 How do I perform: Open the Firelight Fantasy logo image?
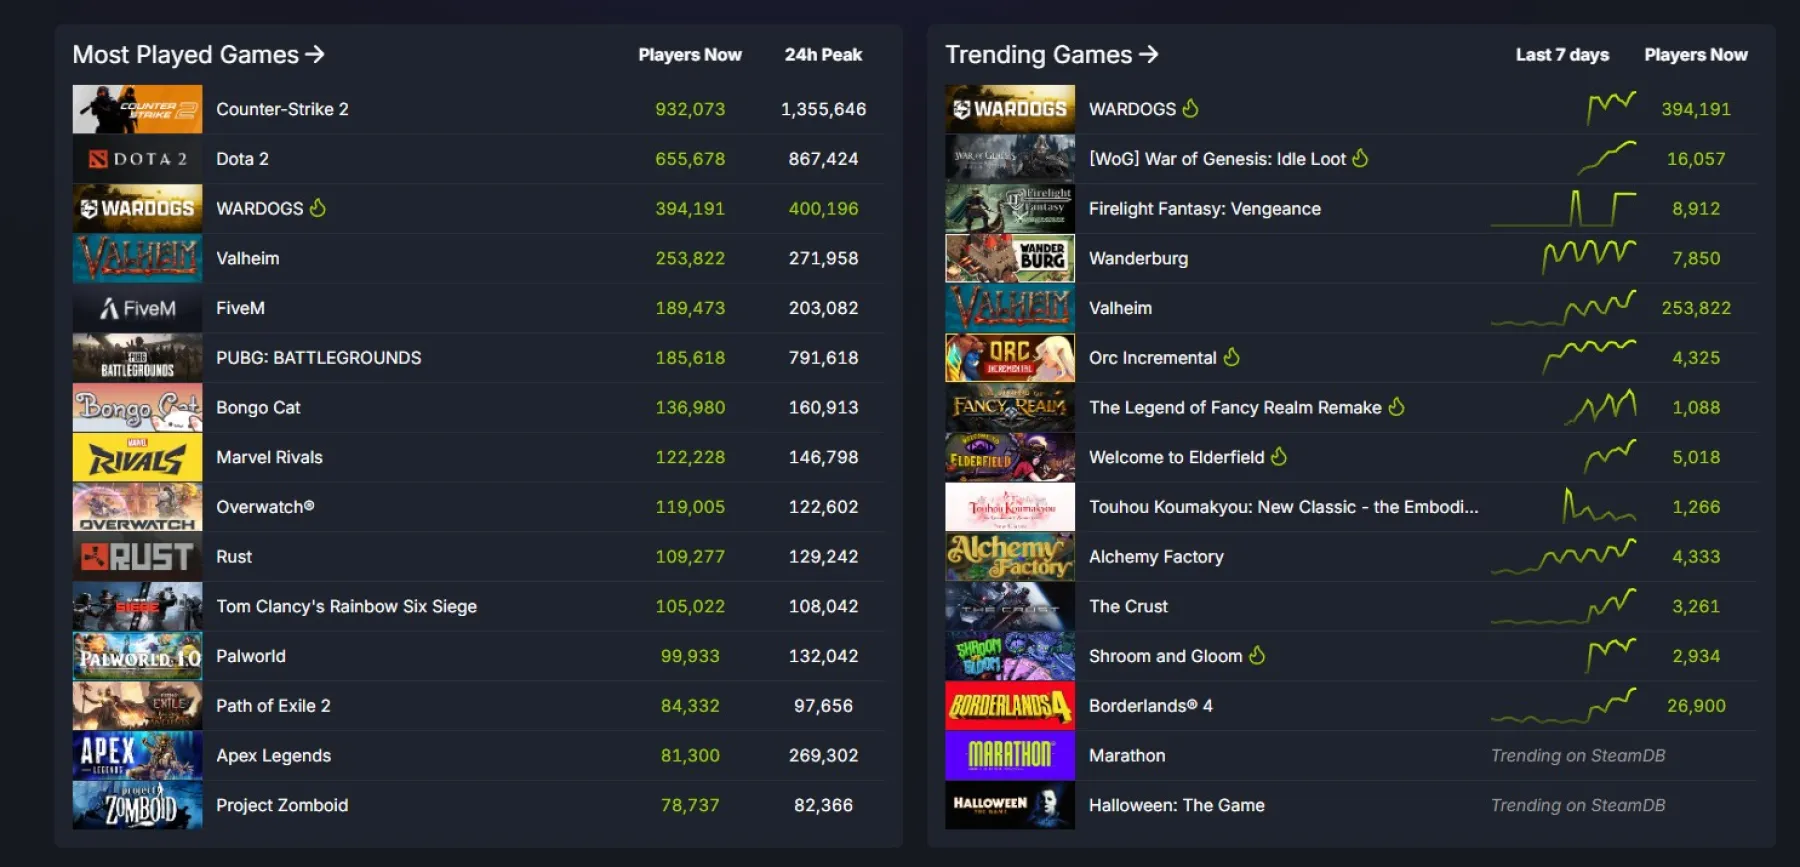click(x=1010, y=208)
